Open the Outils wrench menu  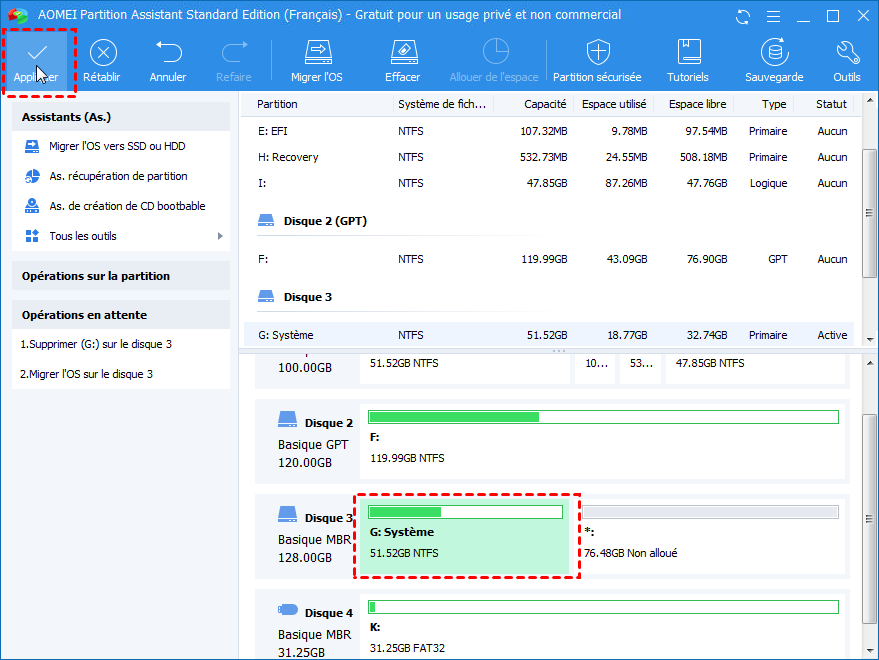pyautogui.click(x=847, y=61)
